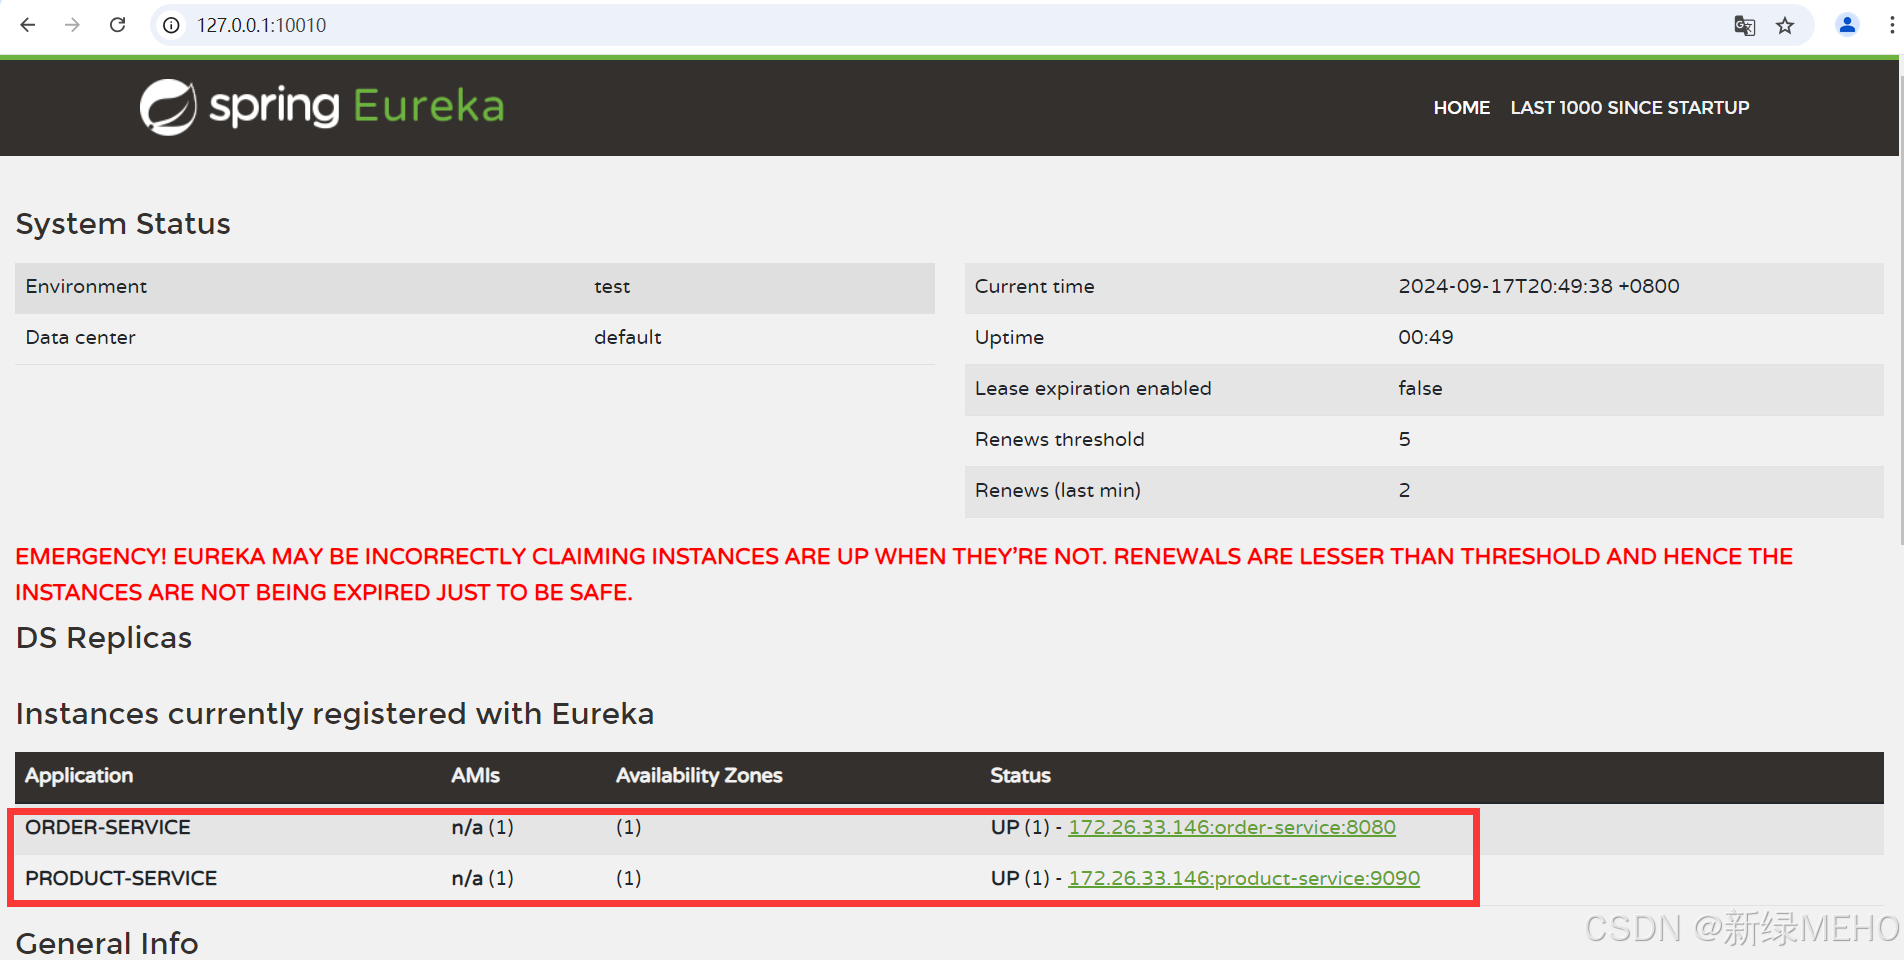1904x960 pixels.
Task: Select n/a (1) AMI cell for ORDER-SERVICE
Action: 482,827
